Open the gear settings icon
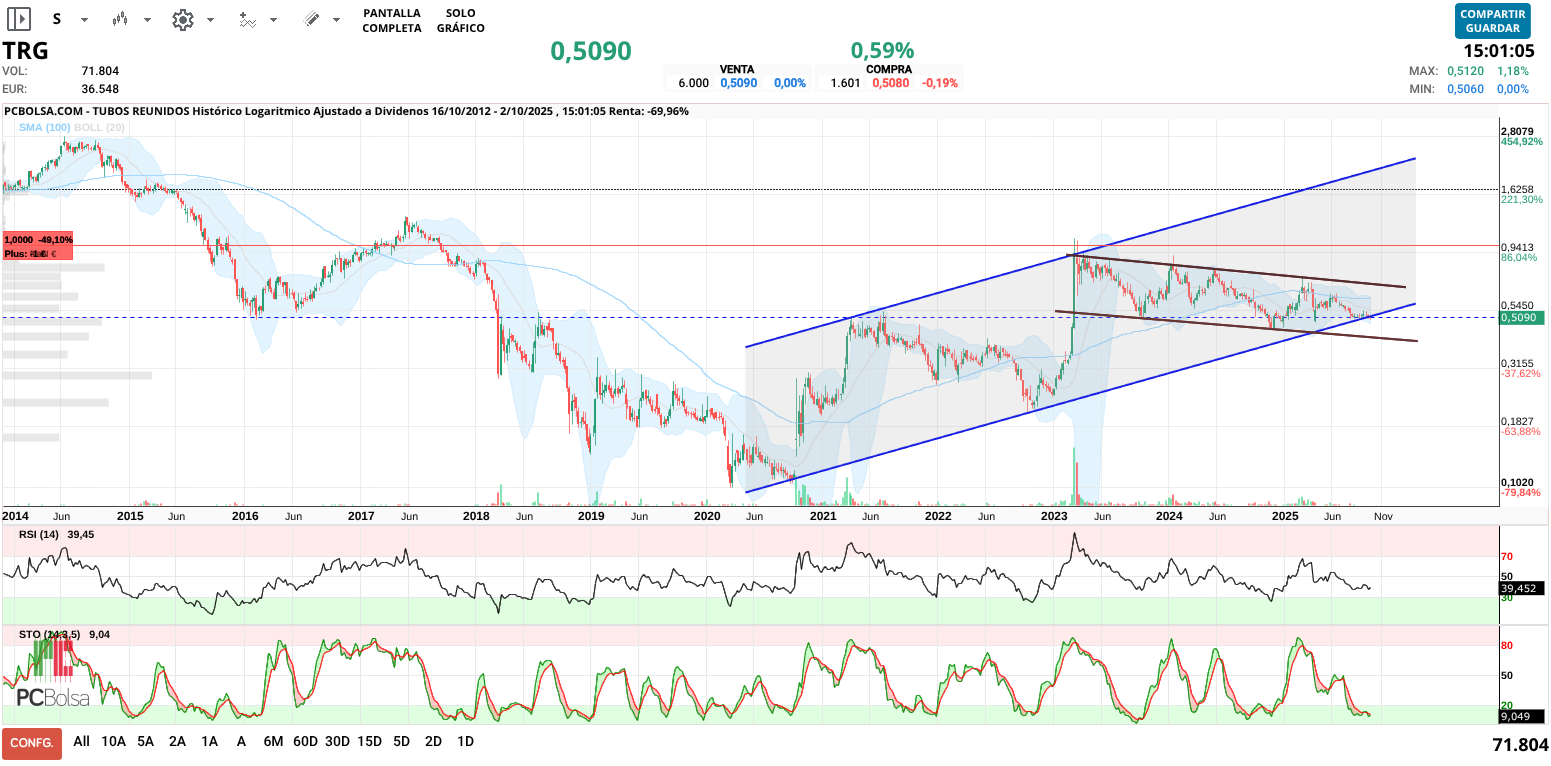This screenshot has width=1551, height=766. click(182, 19)
